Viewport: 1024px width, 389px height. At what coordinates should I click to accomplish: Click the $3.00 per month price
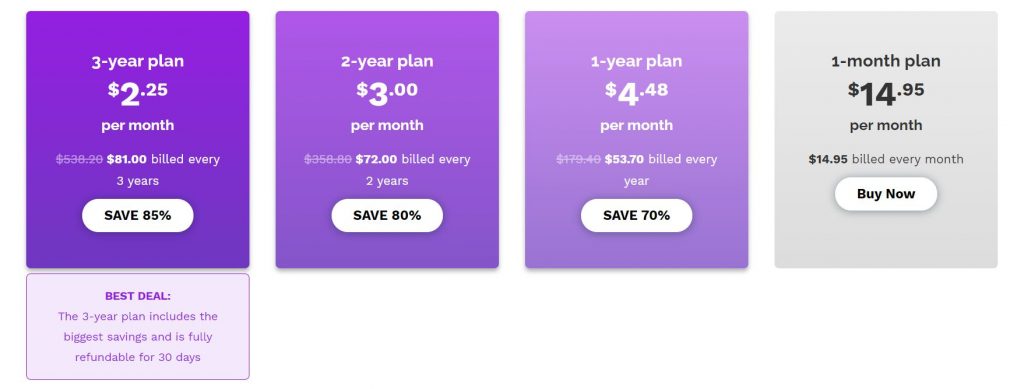(387, 94)
